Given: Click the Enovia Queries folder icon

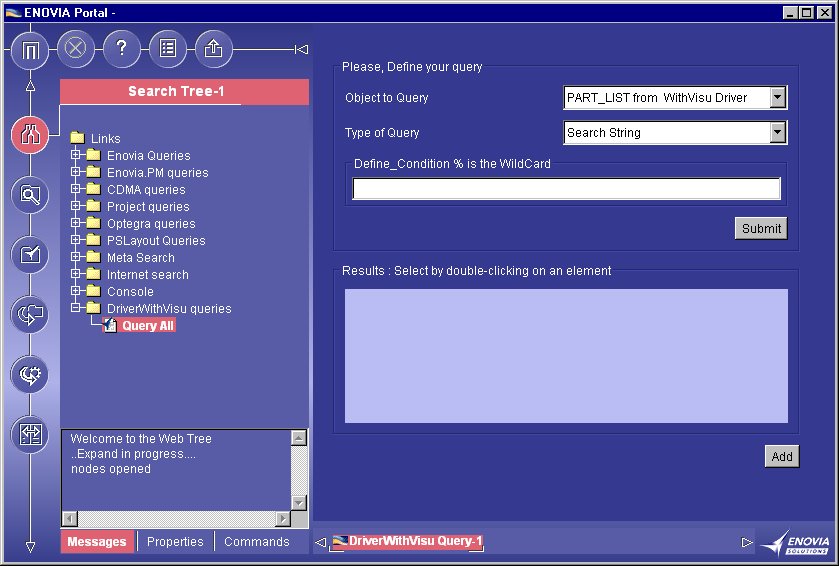Looking at the screenshot, I should 94,155.
